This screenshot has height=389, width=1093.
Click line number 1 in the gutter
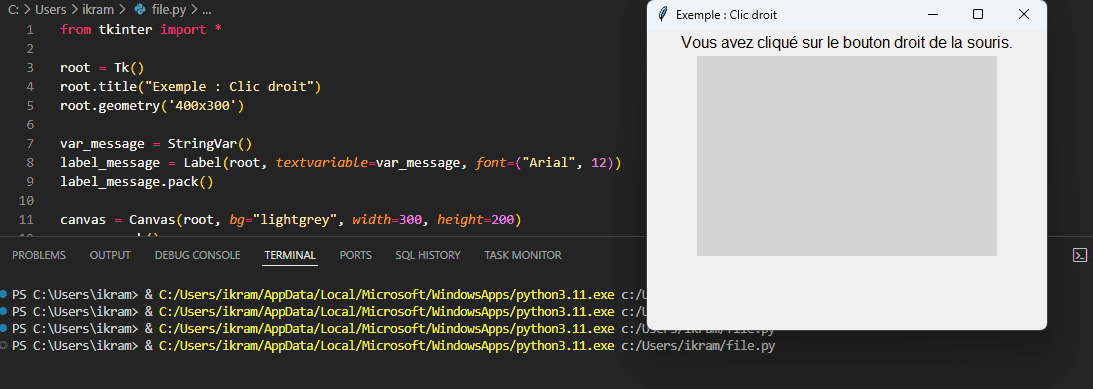click(29, 29)
